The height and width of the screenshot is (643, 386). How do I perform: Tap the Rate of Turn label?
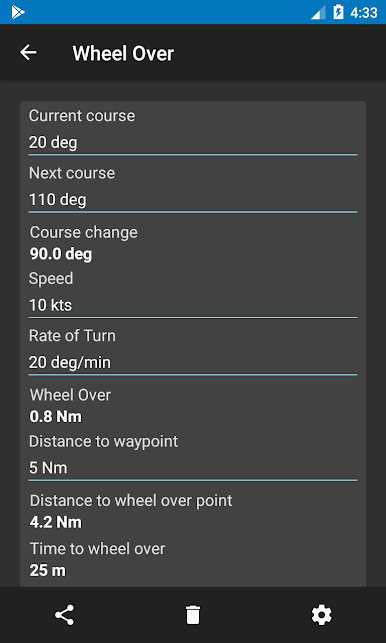tap(72, 336)
